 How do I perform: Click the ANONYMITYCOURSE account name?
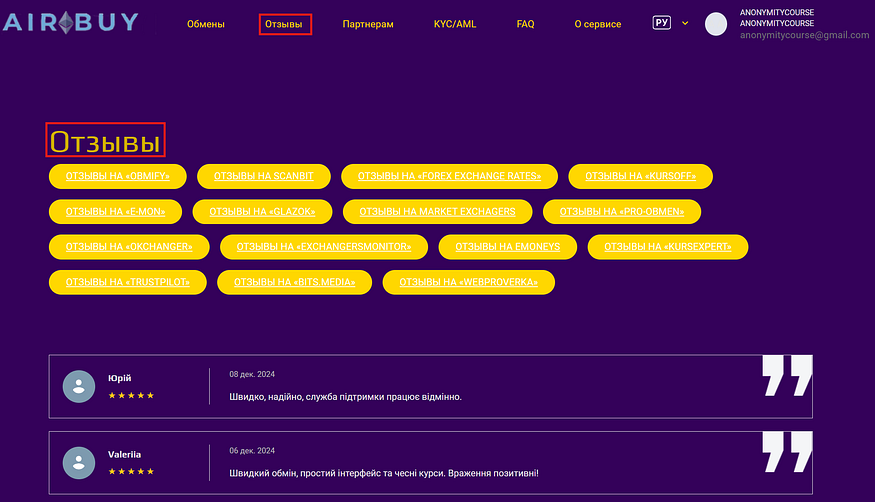777,18
